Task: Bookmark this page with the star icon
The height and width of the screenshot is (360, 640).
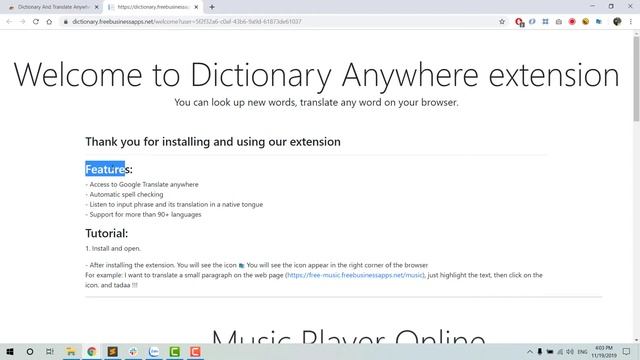Action: [502, 22]
